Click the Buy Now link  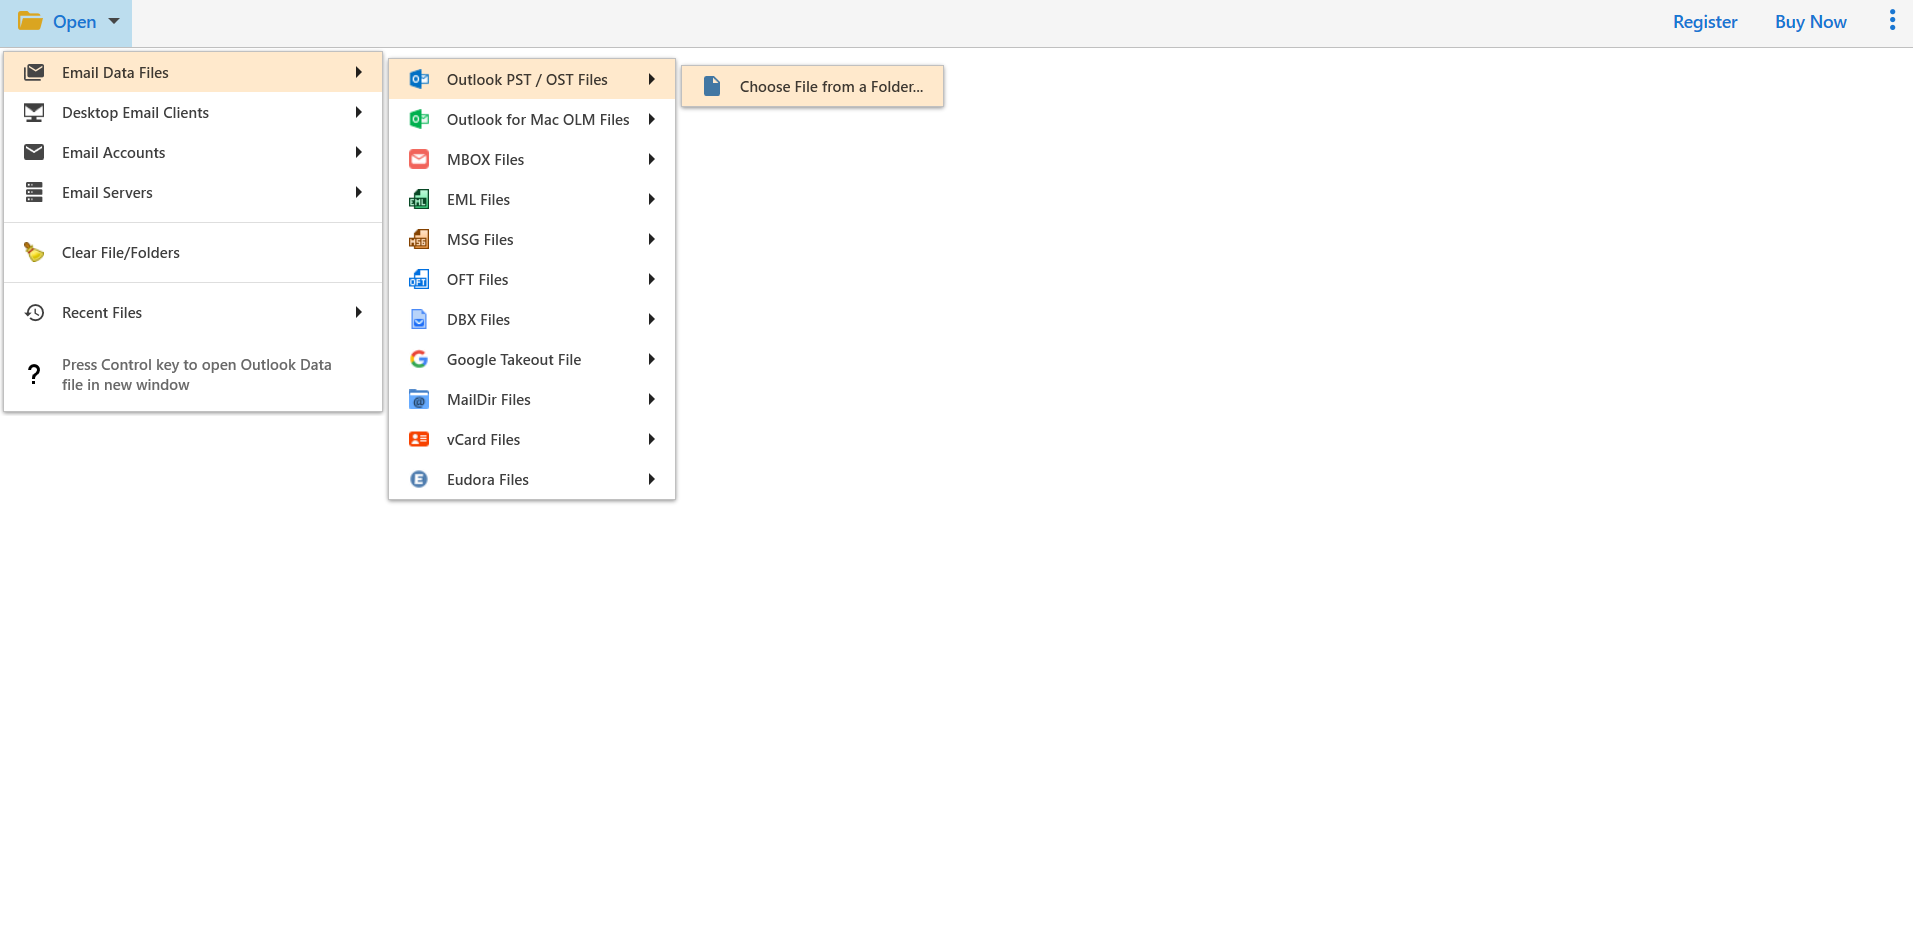click(1810, 21)
